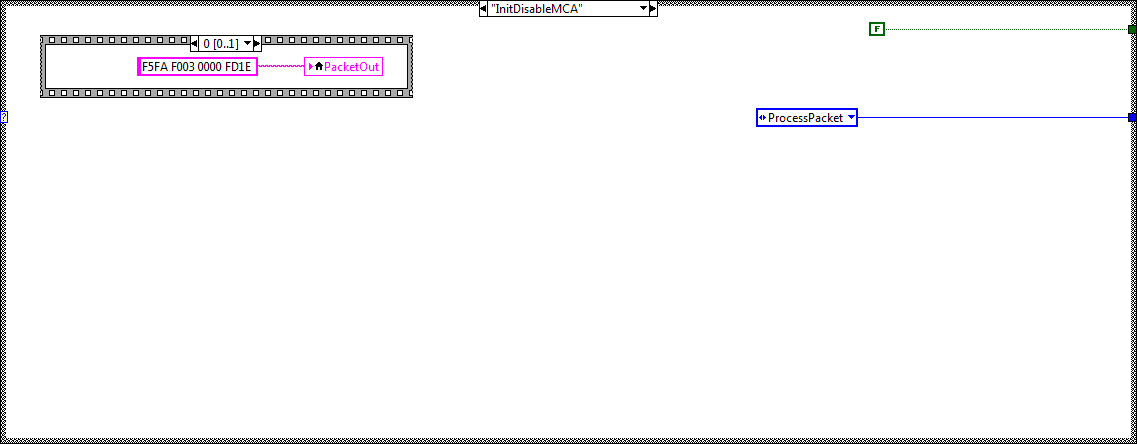Open the InitDisableMCA case selector dropdown
The width and height of the screenshot is (1137, 444).
click(642, 9)
